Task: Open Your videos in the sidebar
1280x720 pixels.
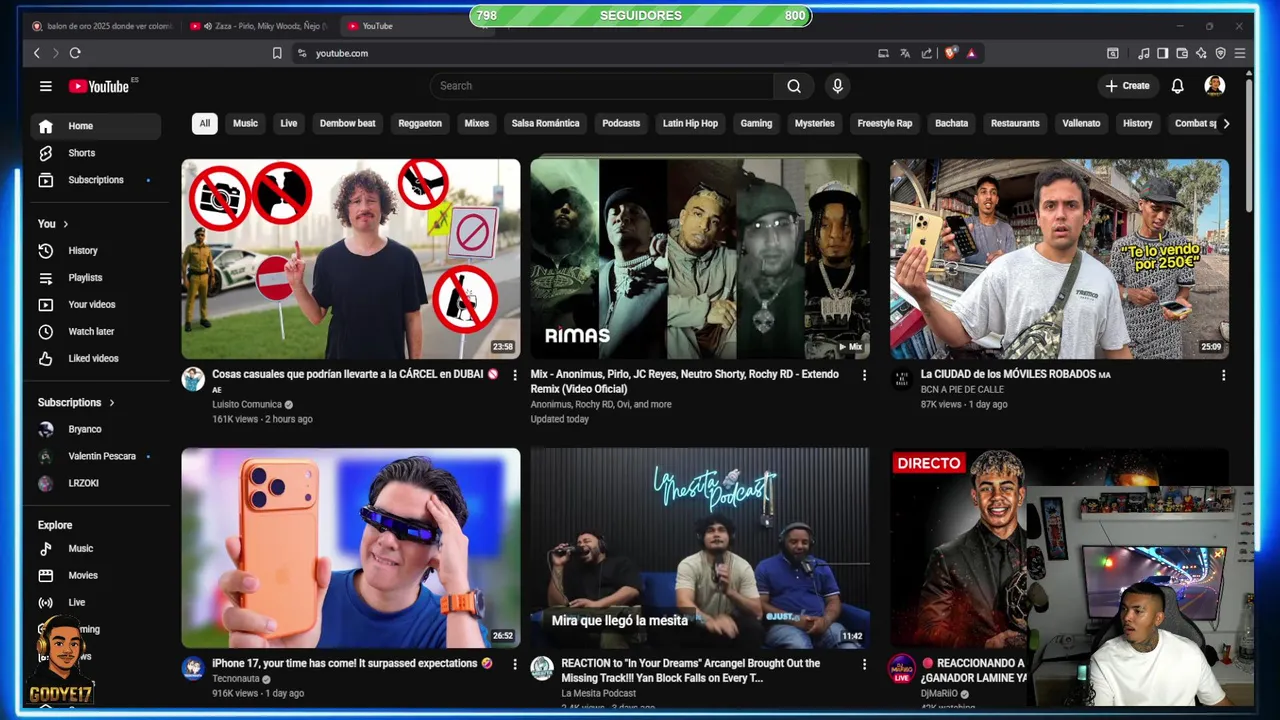Action: pyautogui.click(x=96, y=305)
